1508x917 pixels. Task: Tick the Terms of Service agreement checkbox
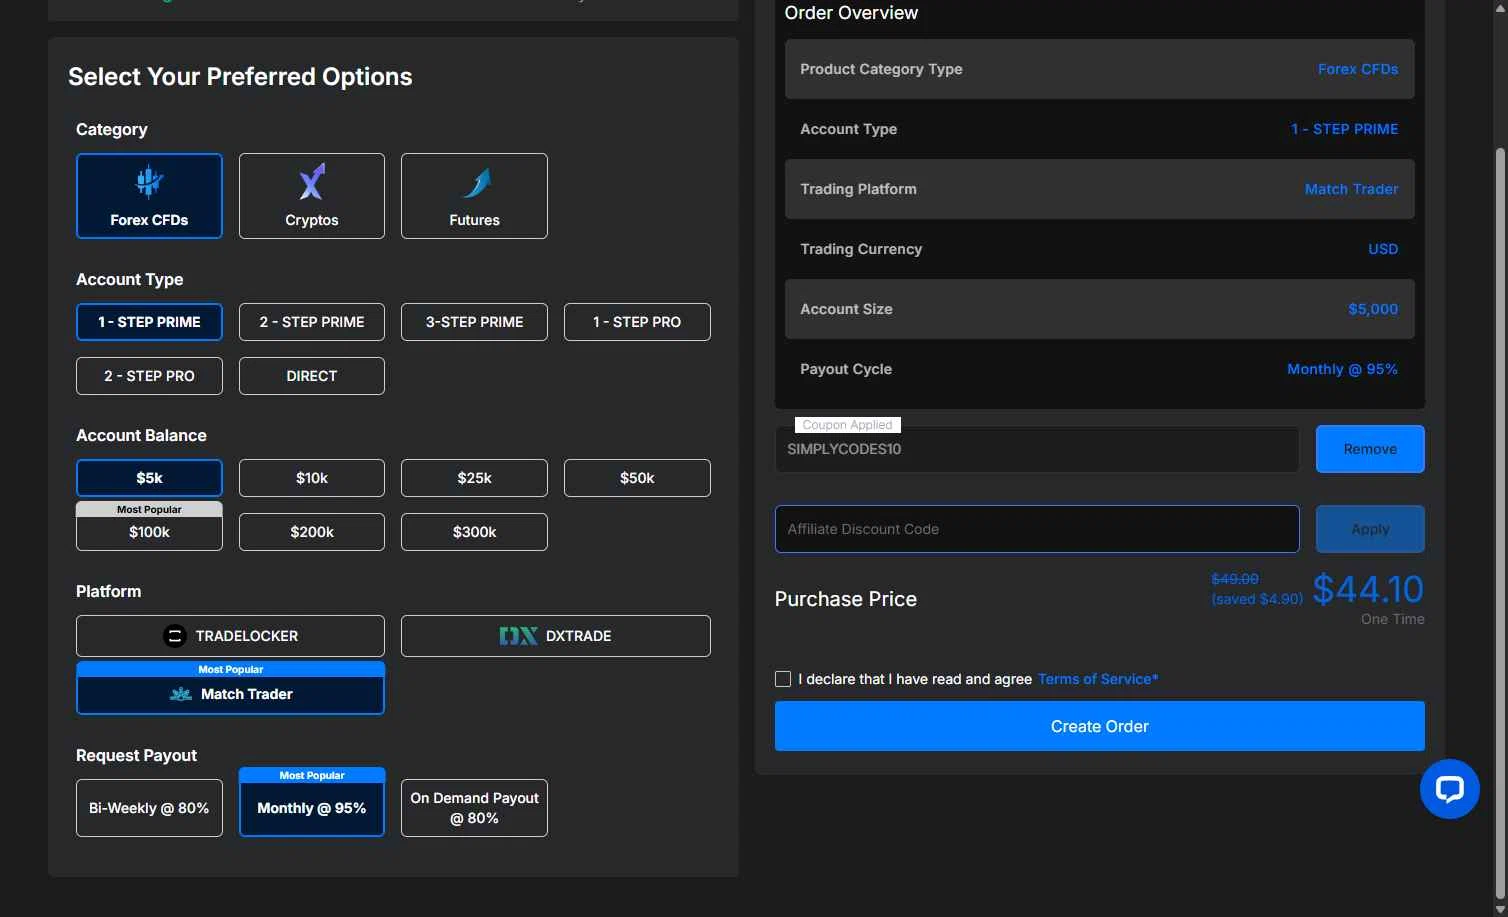click(x=783, y=679)
